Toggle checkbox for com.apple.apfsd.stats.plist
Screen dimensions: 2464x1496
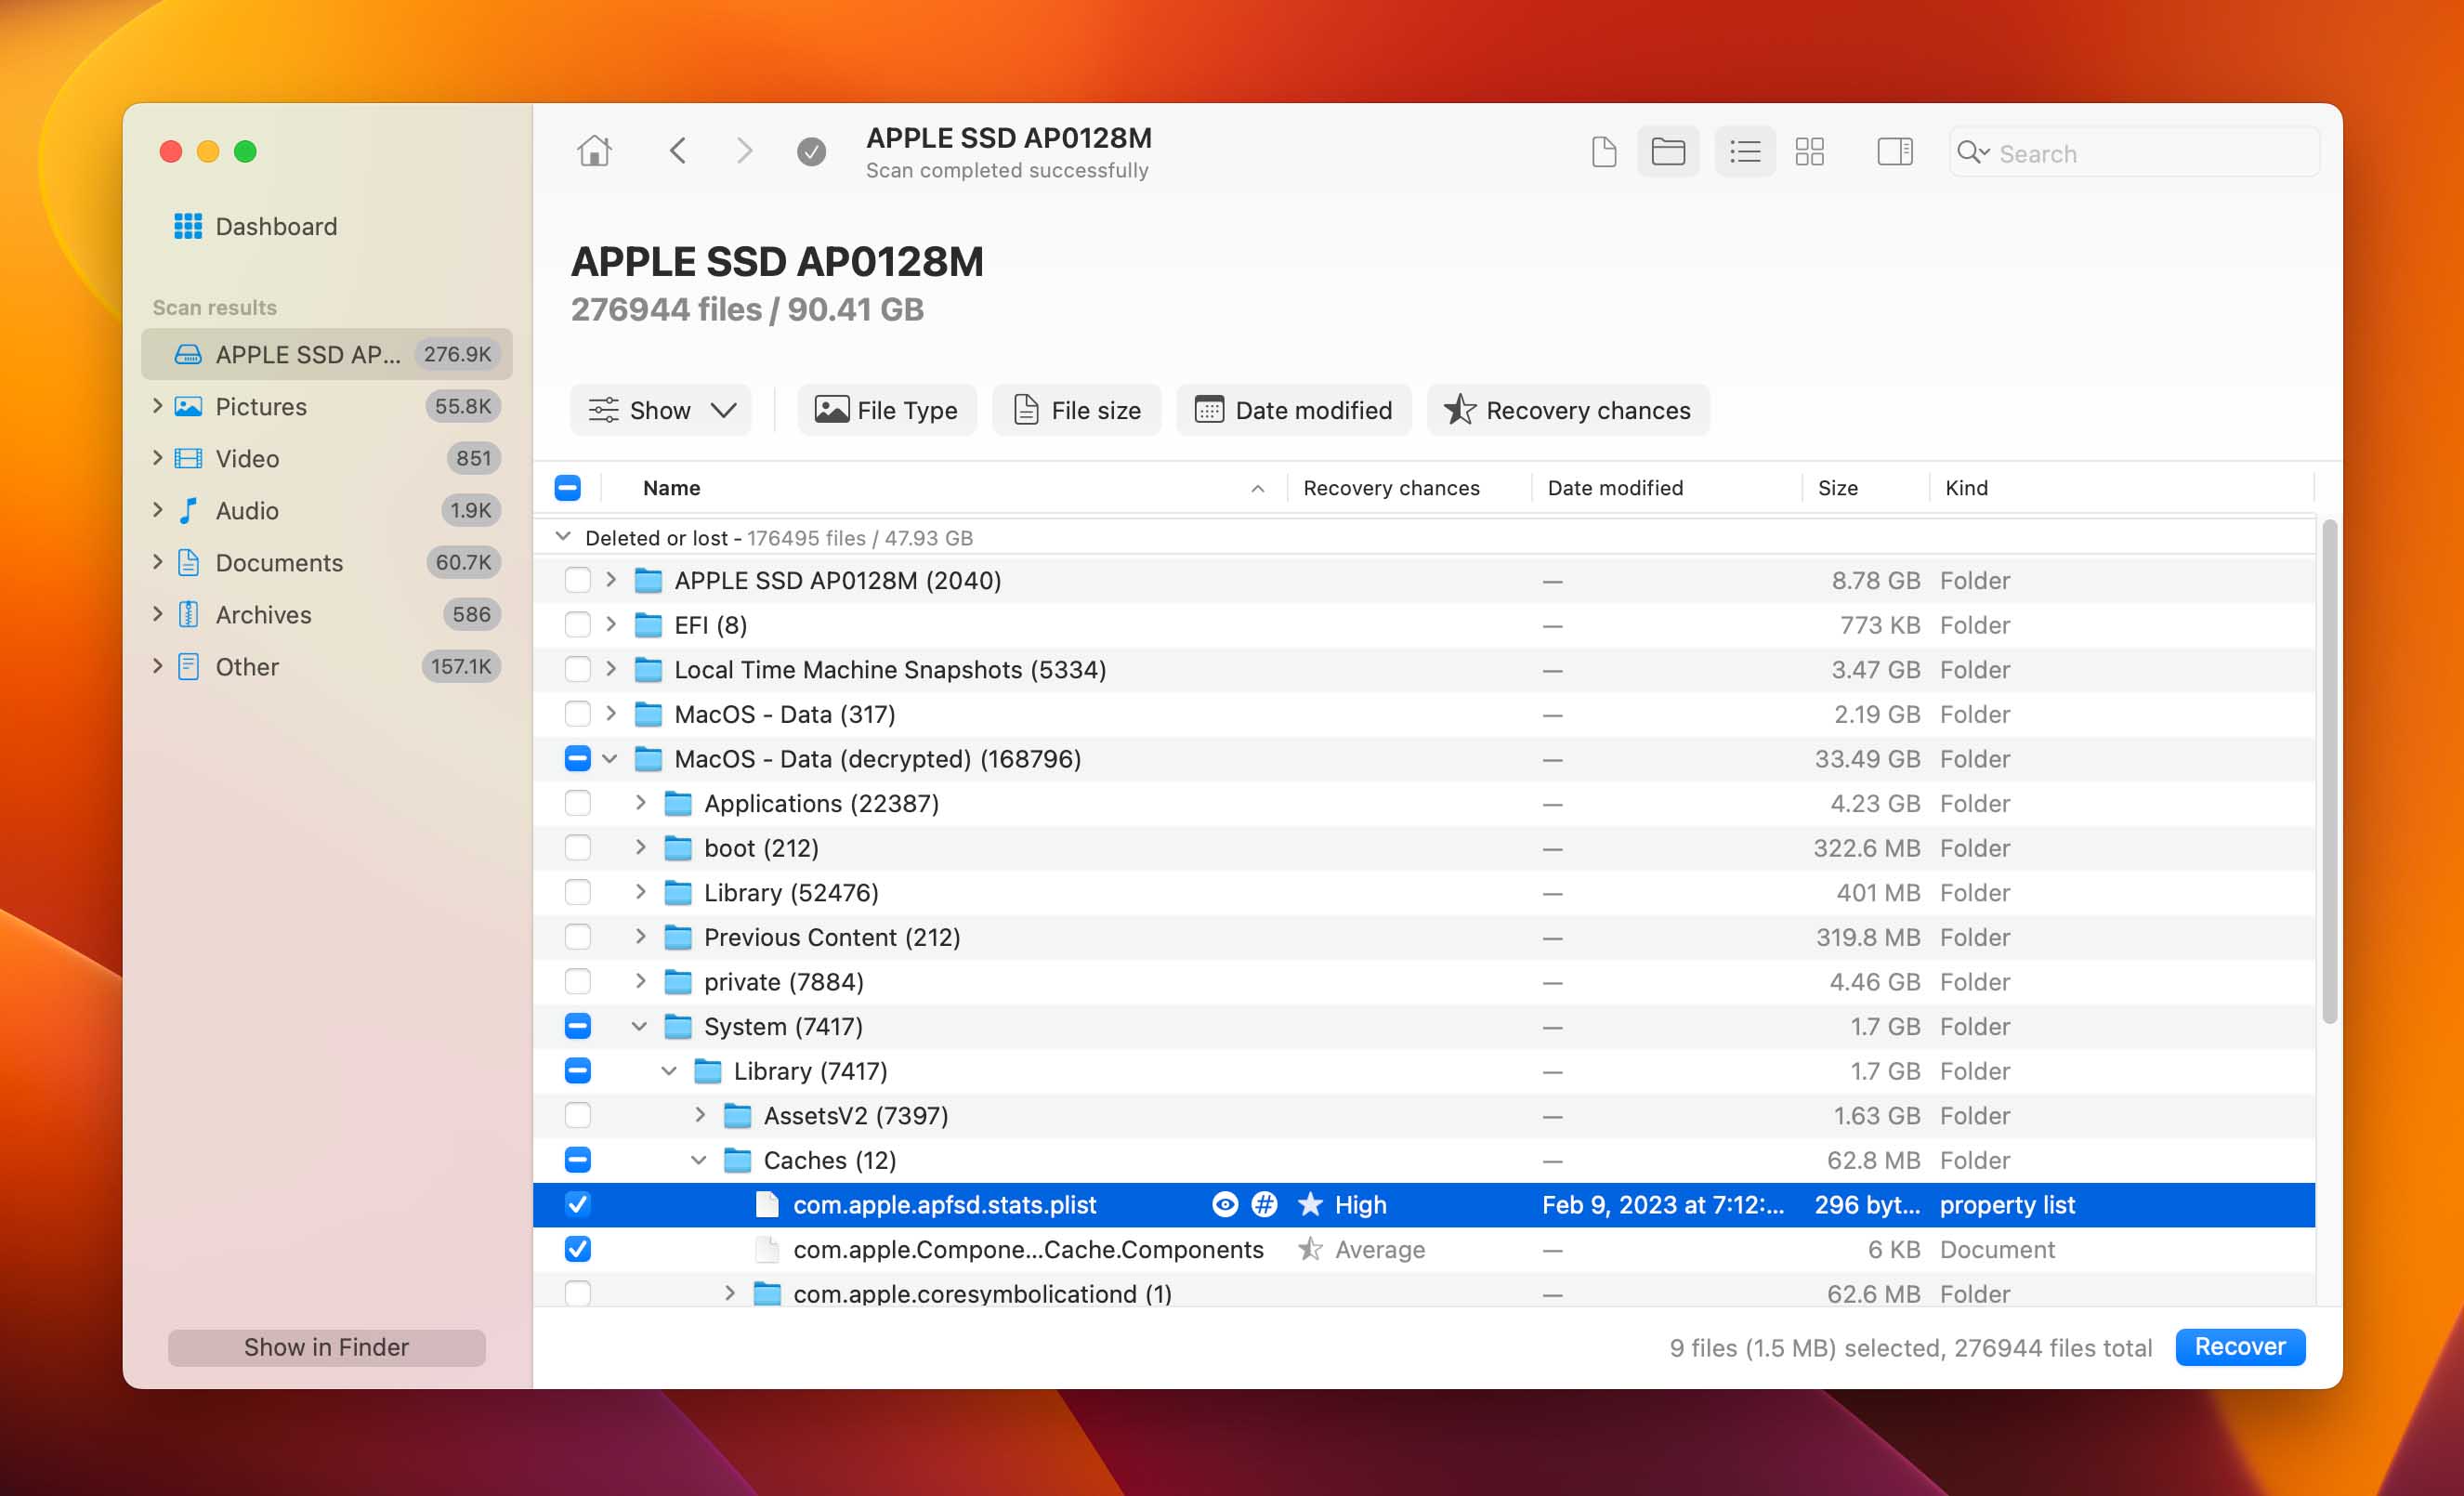(x=577, y=1204)
